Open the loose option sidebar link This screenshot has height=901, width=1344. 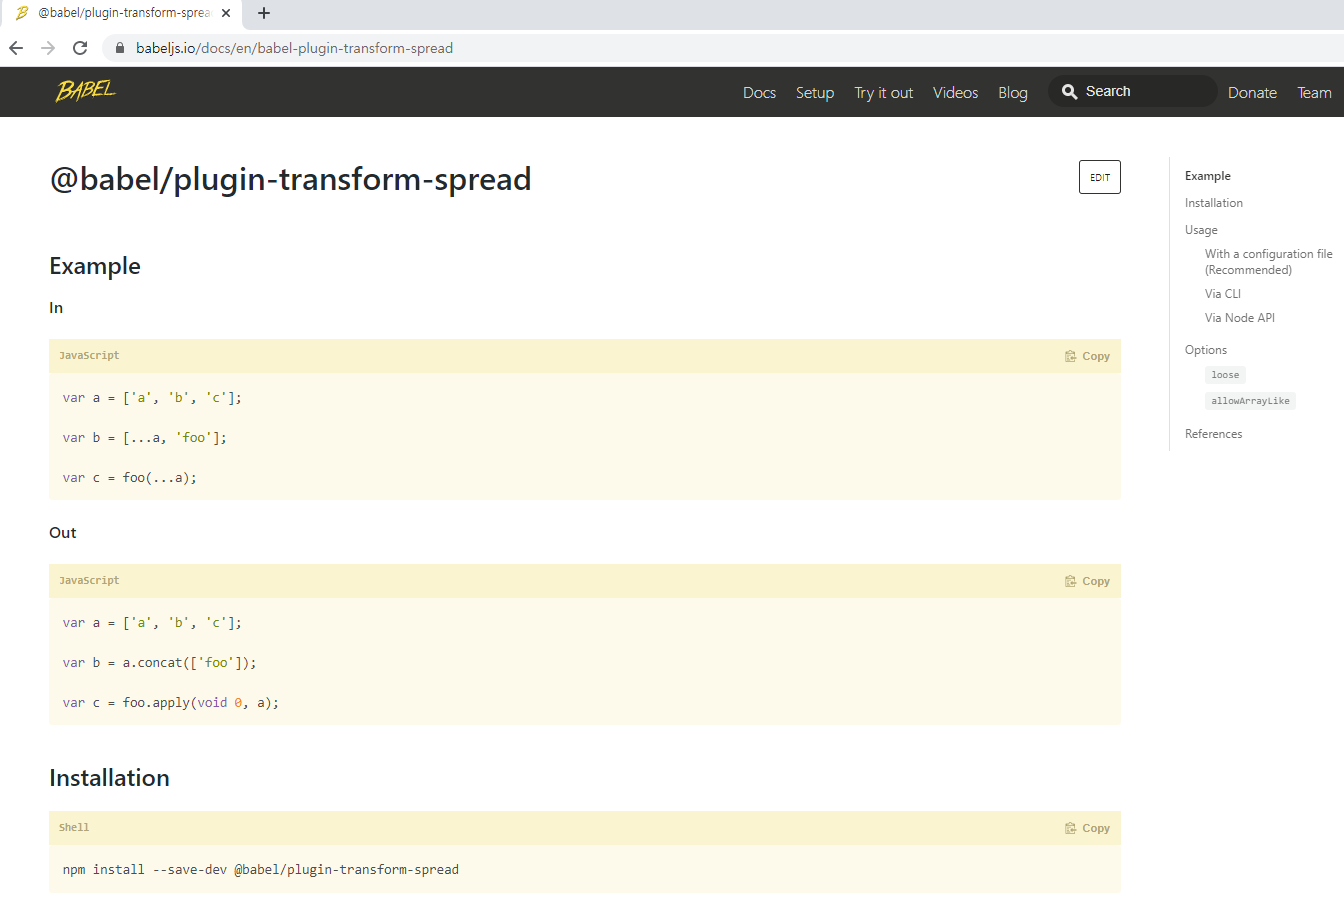point(1225,375)
